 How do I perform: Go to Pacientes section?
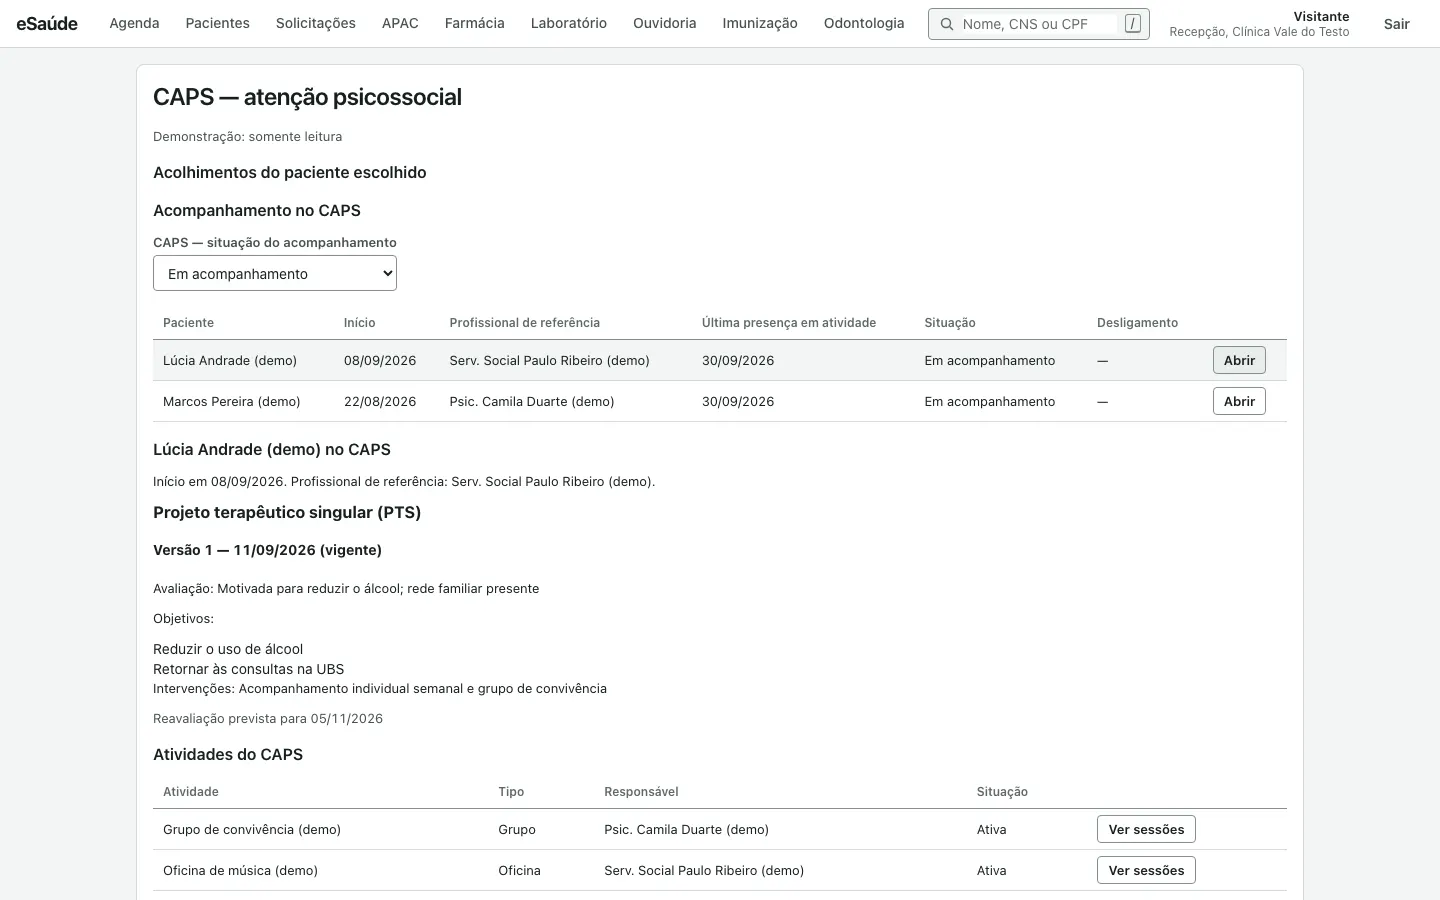click(217, 23)
